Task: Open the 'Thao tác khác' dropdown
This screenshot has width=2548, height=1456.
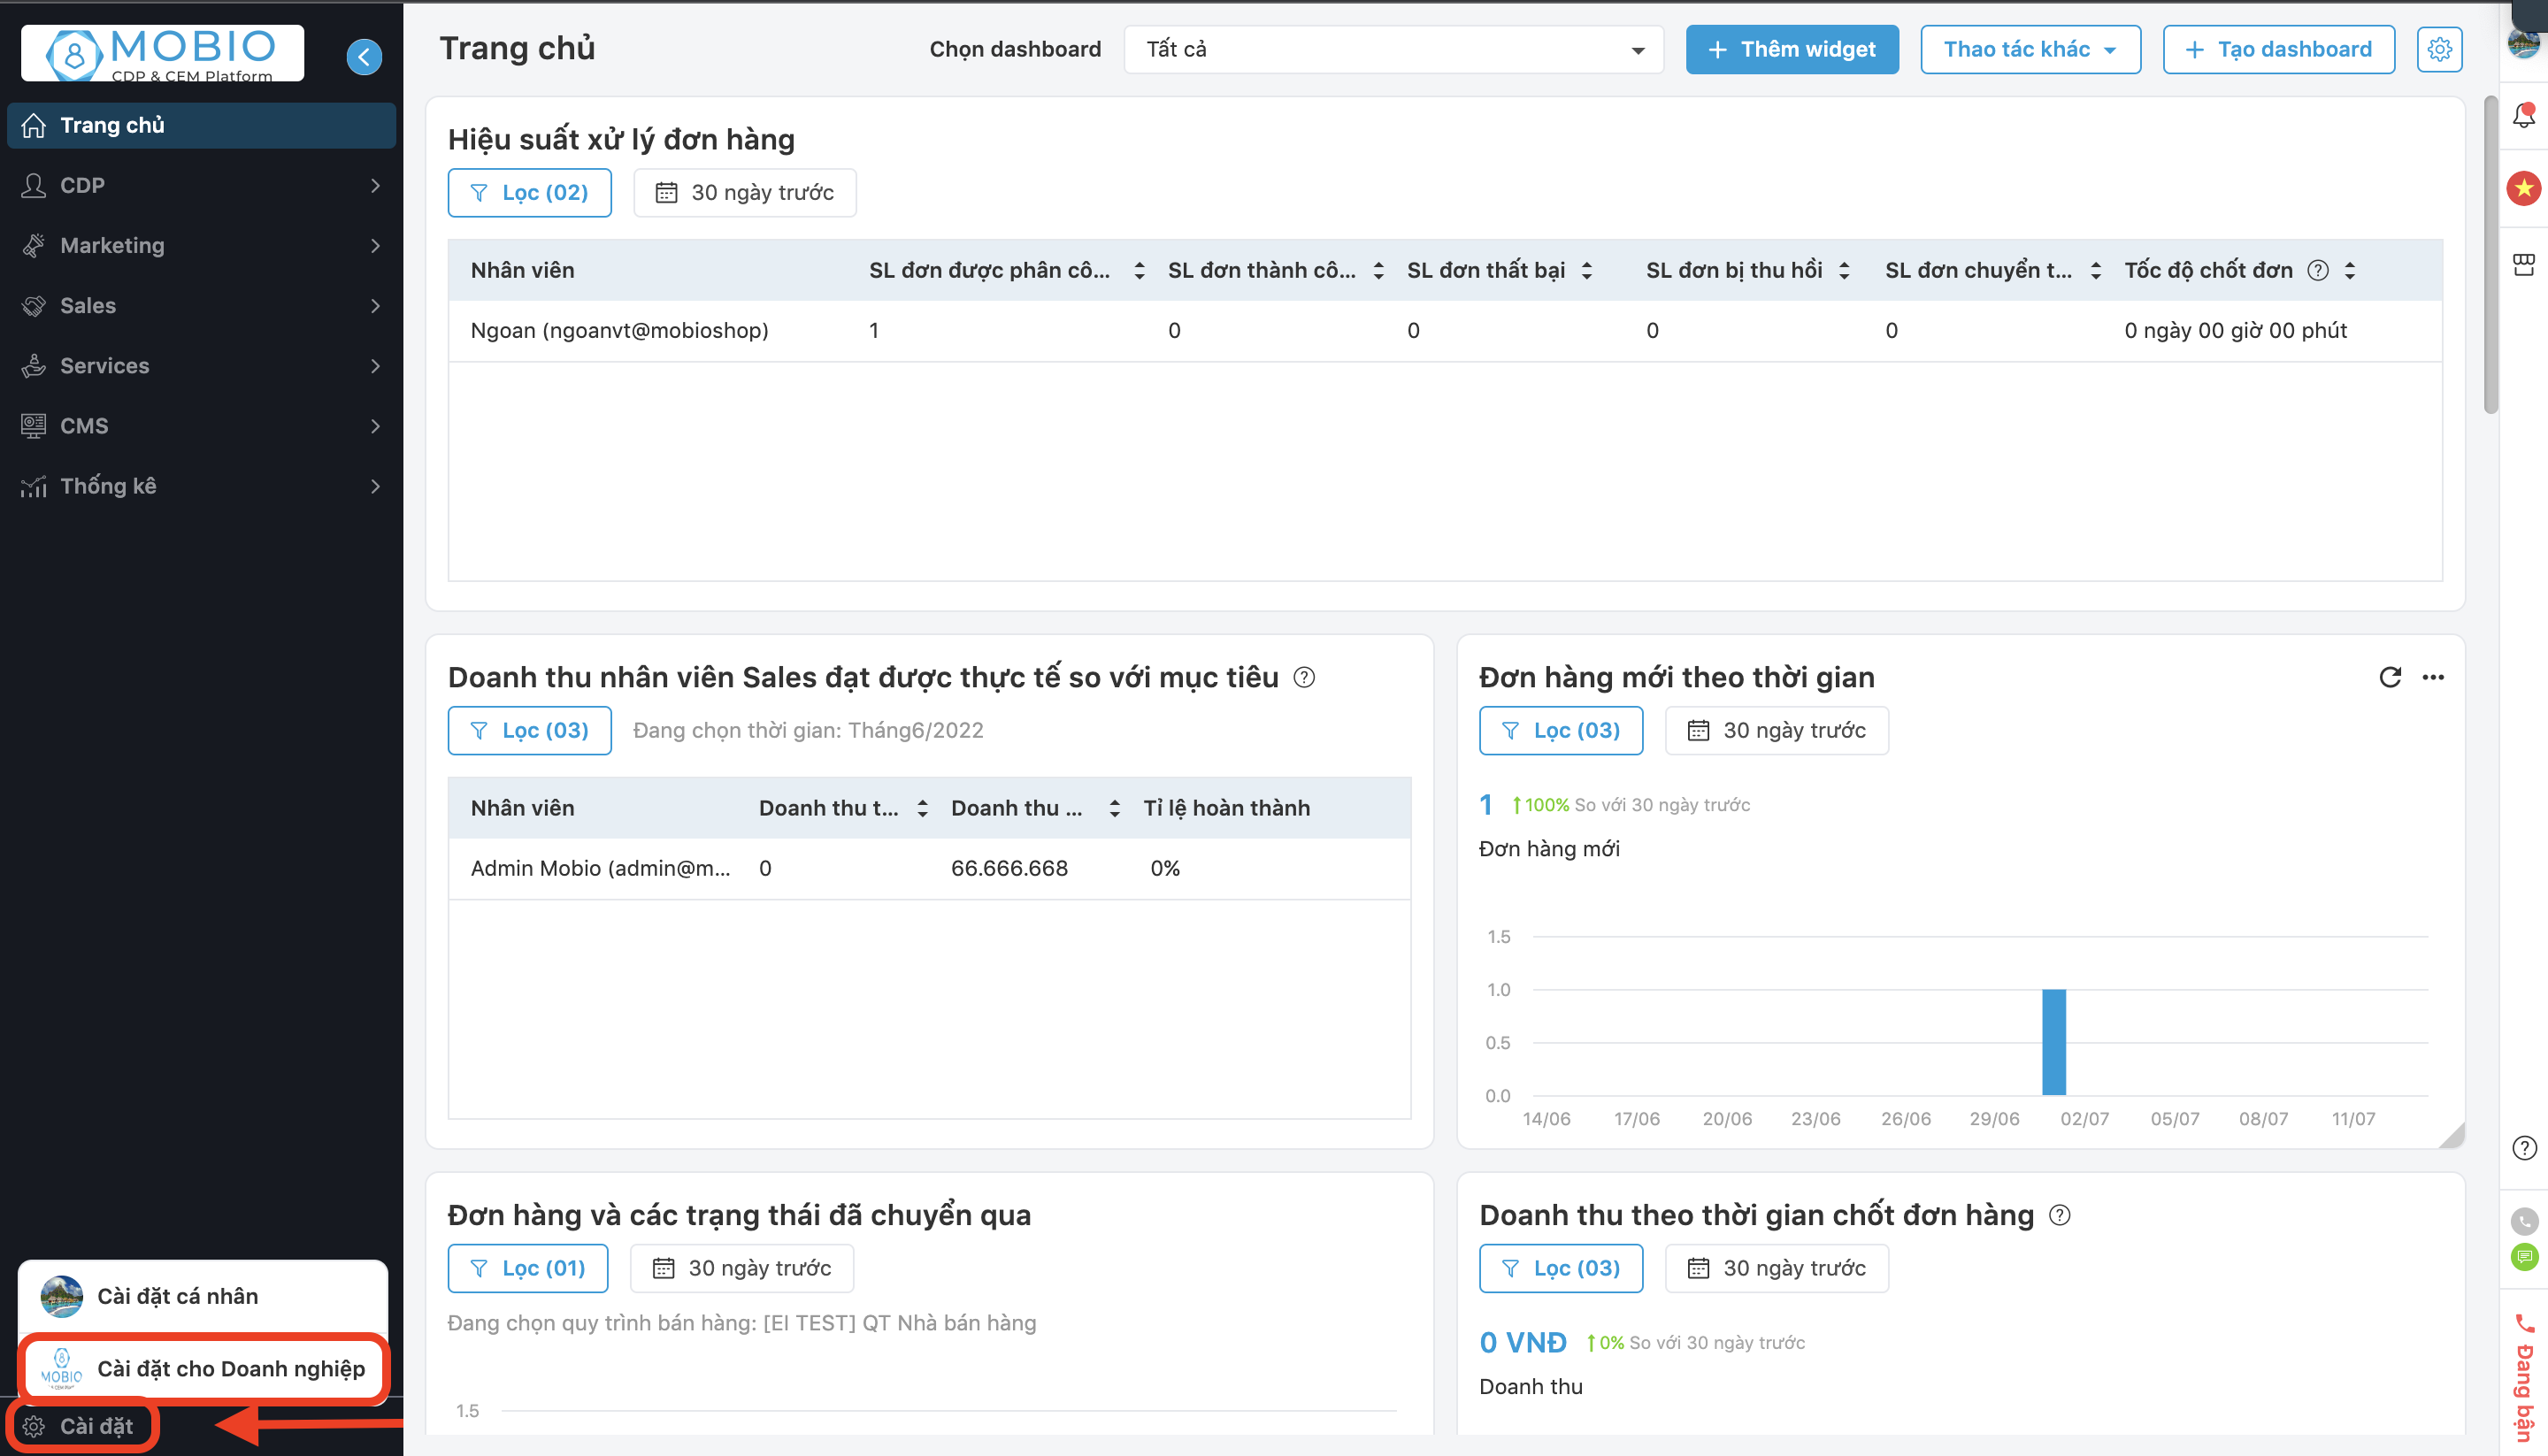Action: 2030,49
